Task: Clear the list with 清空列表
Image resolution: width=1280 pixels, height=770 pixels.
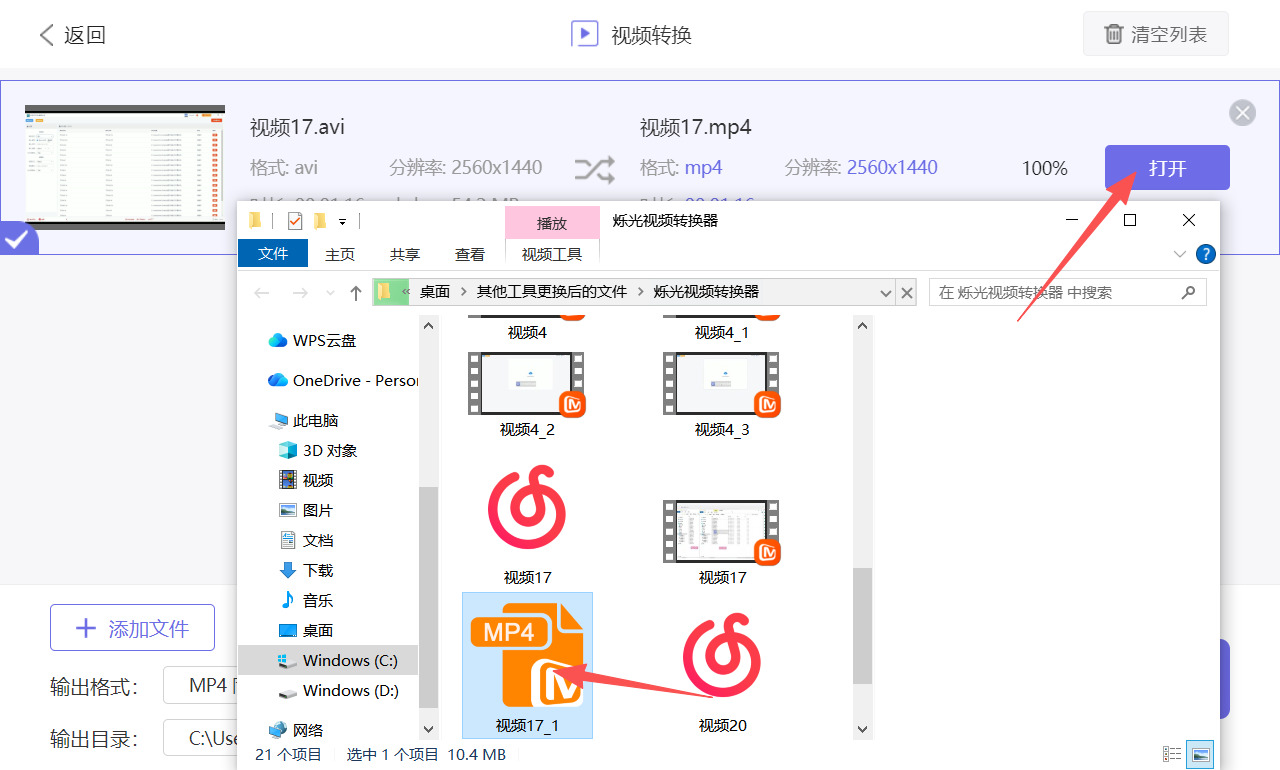Action: pyautogui.click(x=1155, y=34)
